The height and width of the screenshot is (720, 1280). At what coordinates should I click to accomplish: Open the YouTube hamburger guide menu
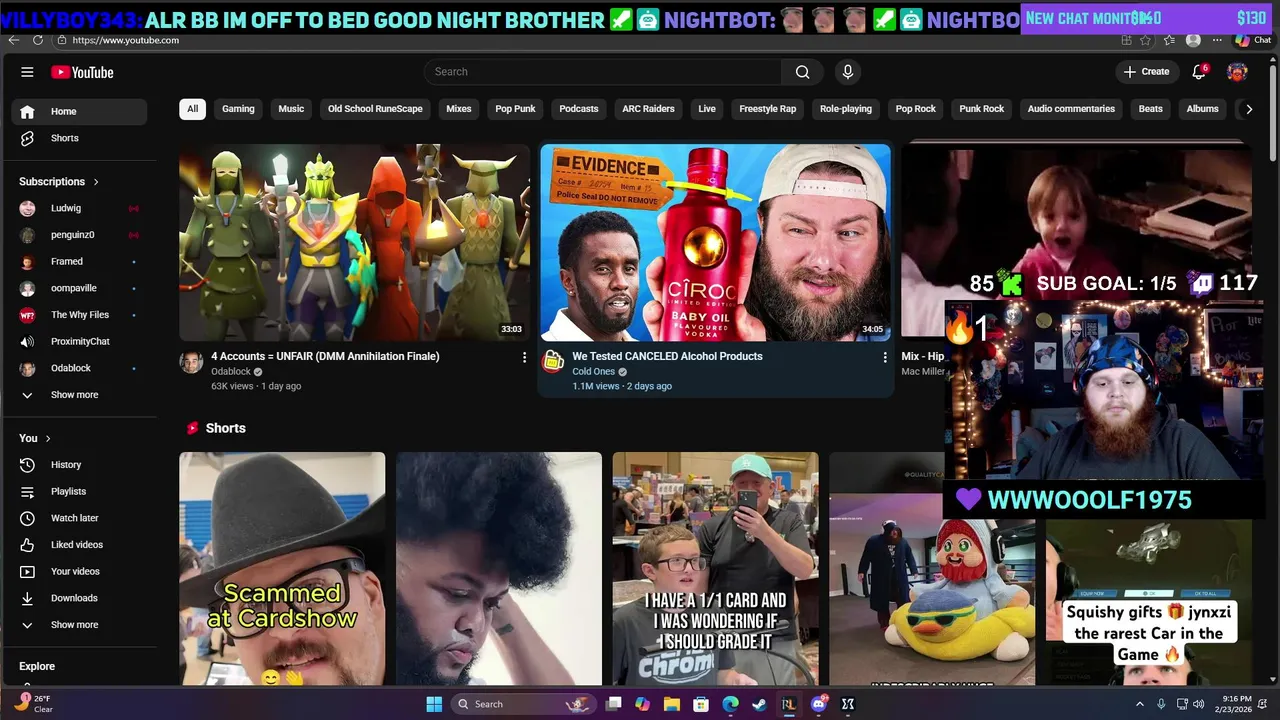coord(27,72)
